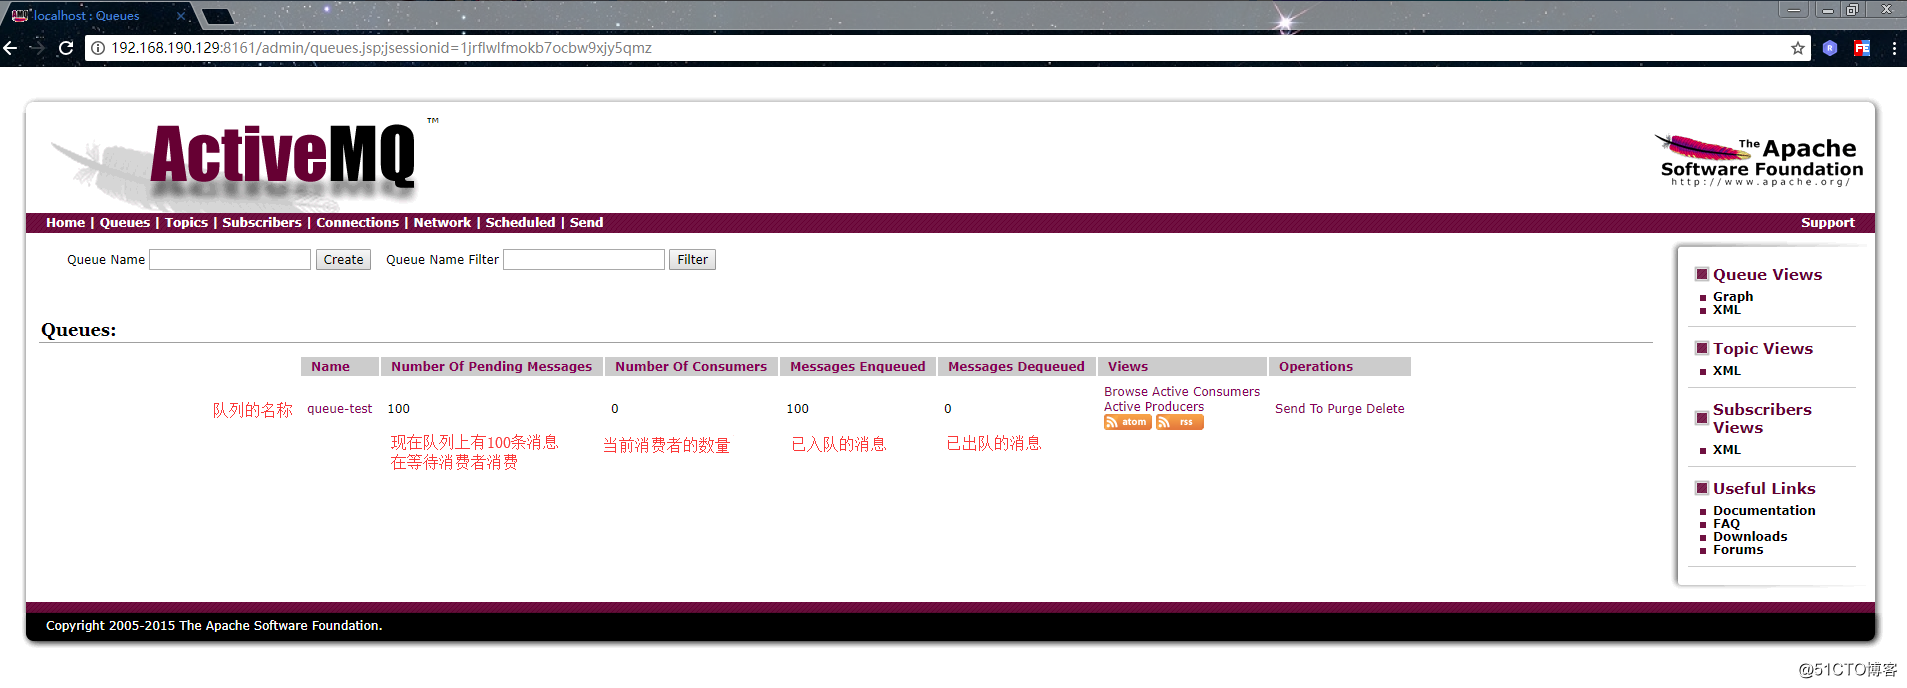Screen dimensions: 1907x688
Task: Close the localhost : Queues tab
Action: point(181,16)
